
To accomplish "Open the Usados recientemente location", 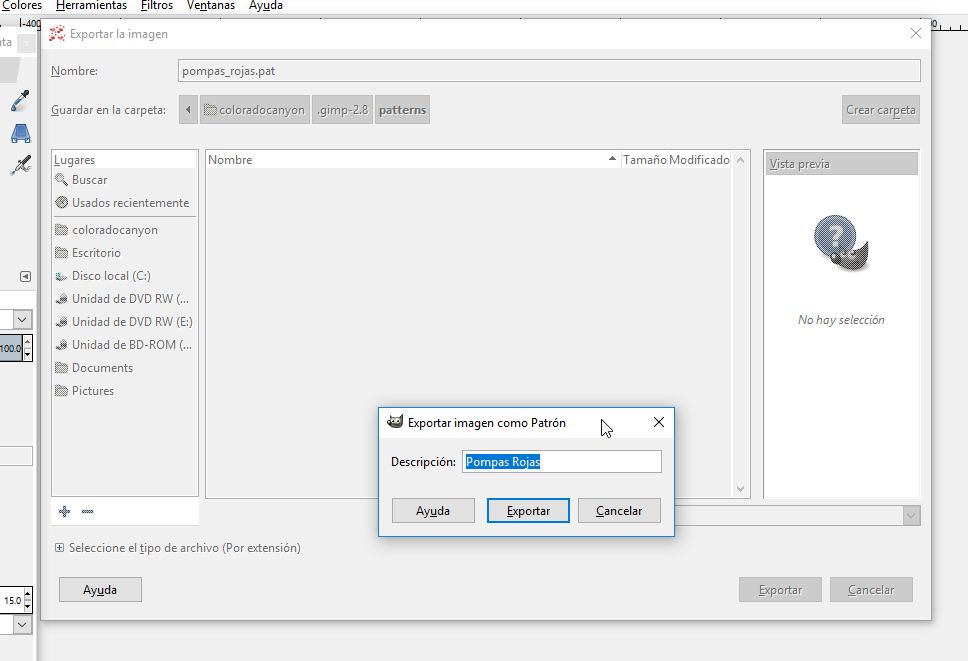I will point(123,203).
